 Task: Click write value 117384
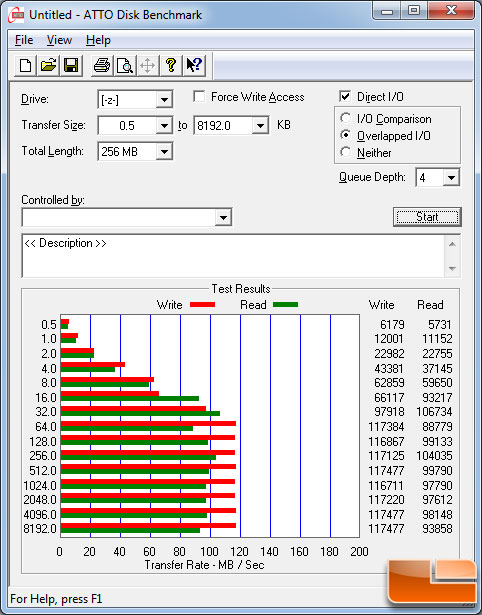point(386,426)
